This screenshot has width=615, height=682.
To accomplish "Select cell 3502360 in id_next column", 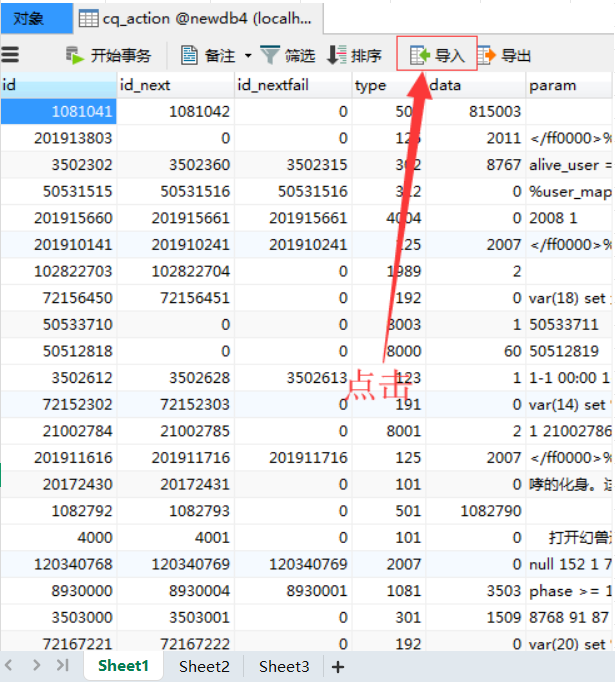I will 176,165.
